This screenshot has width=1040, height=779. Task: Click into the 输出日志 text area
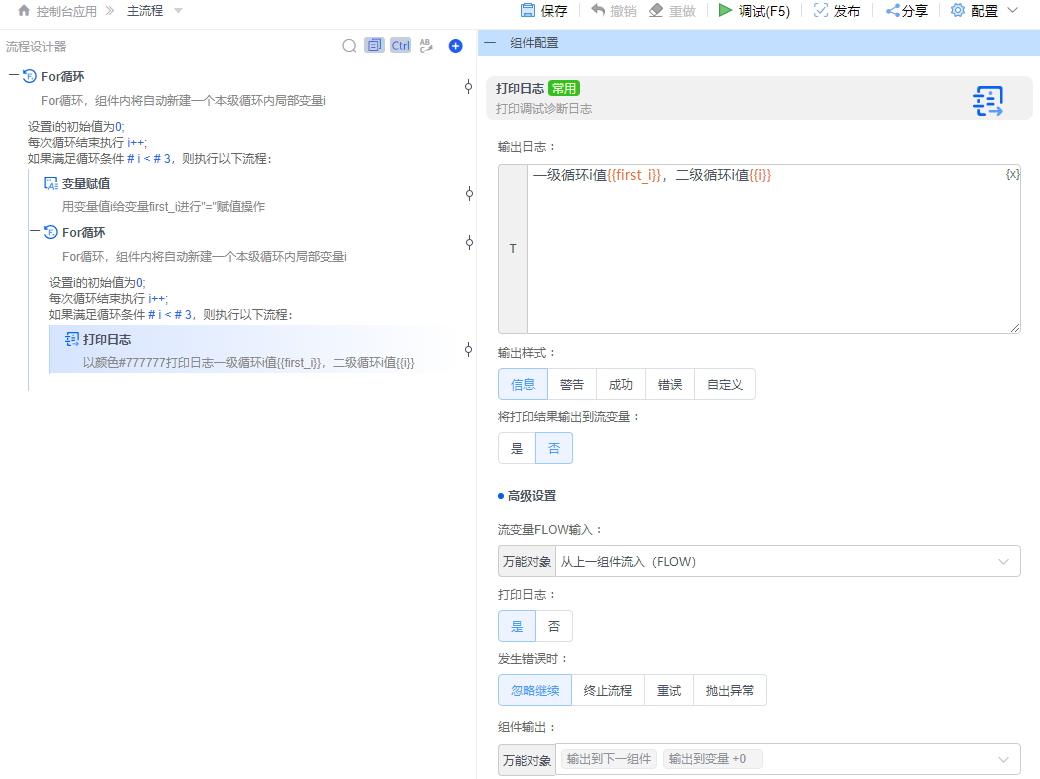tap(773, 249)
